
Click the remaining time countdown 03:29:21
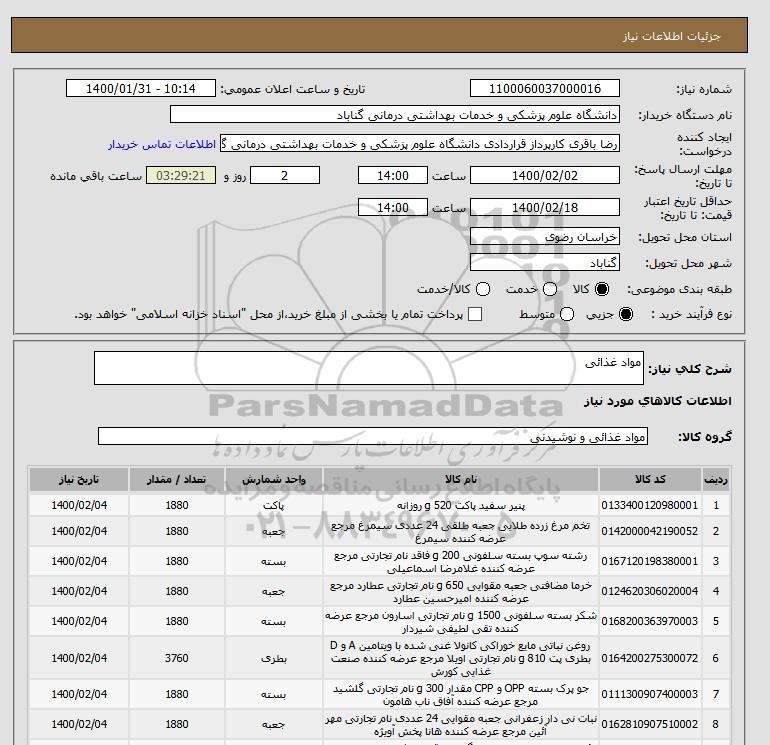[181, 175]
